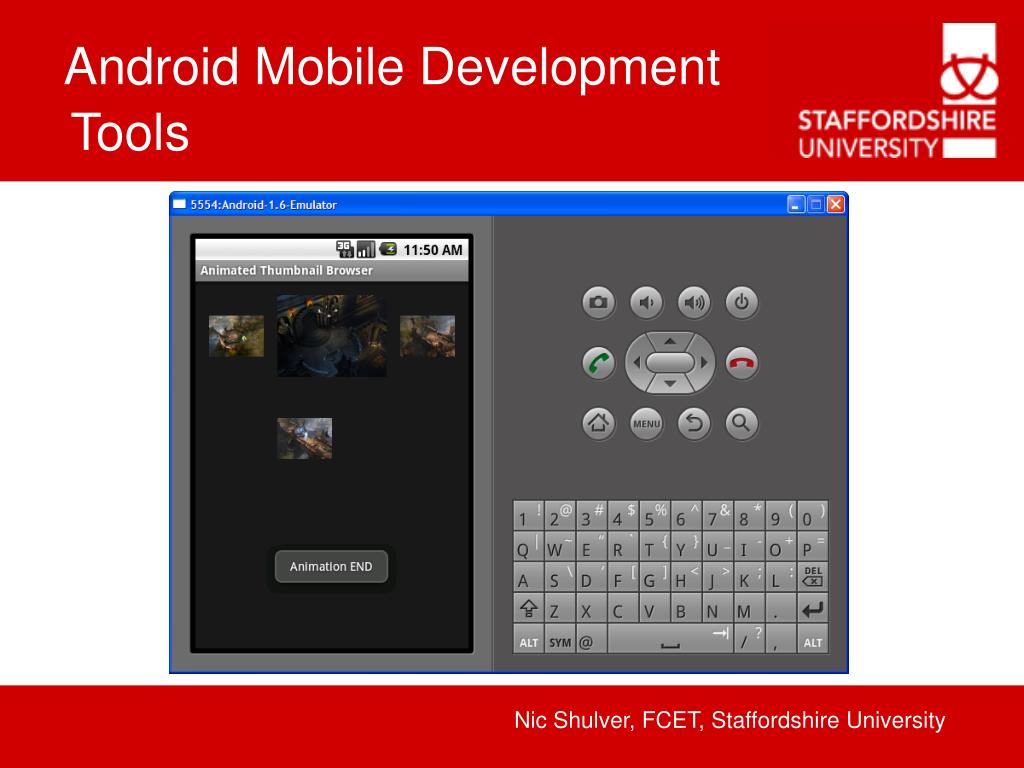Image resolution: width=1024 pixels, height=768 pixels.
Task: Click the Staffordshire University logo
Action: [897, 91]
